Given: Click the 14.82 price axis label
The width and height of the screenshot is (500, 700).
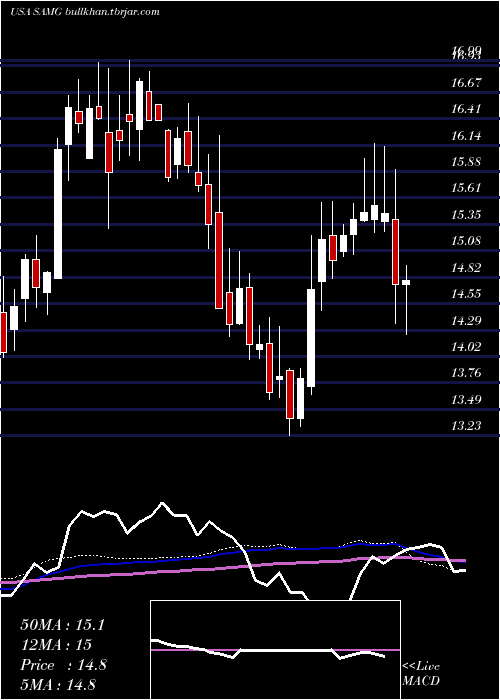Looking at the screenshot, I should 467,268.
